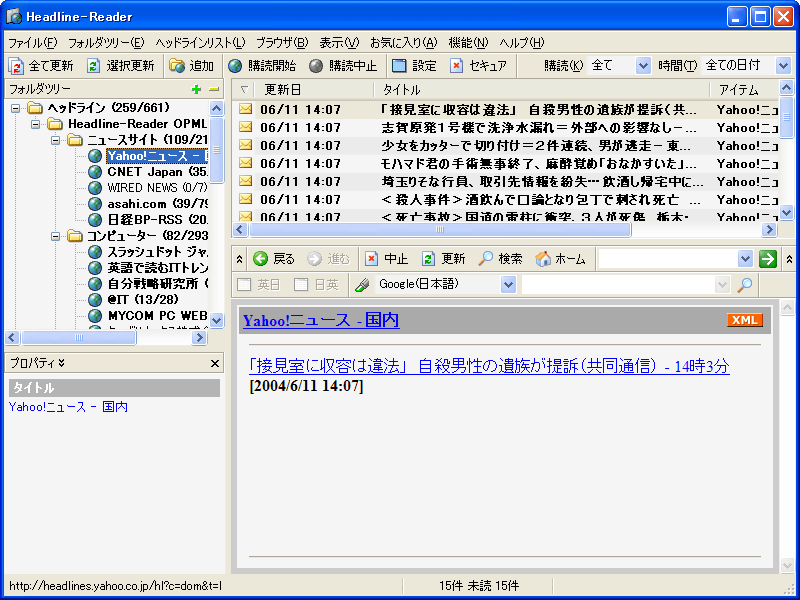Click the 選択更新 (update selected) toolbar icon
Image resolution: width=800 pixels, height=600 pixels.
[x=93, y=66]
